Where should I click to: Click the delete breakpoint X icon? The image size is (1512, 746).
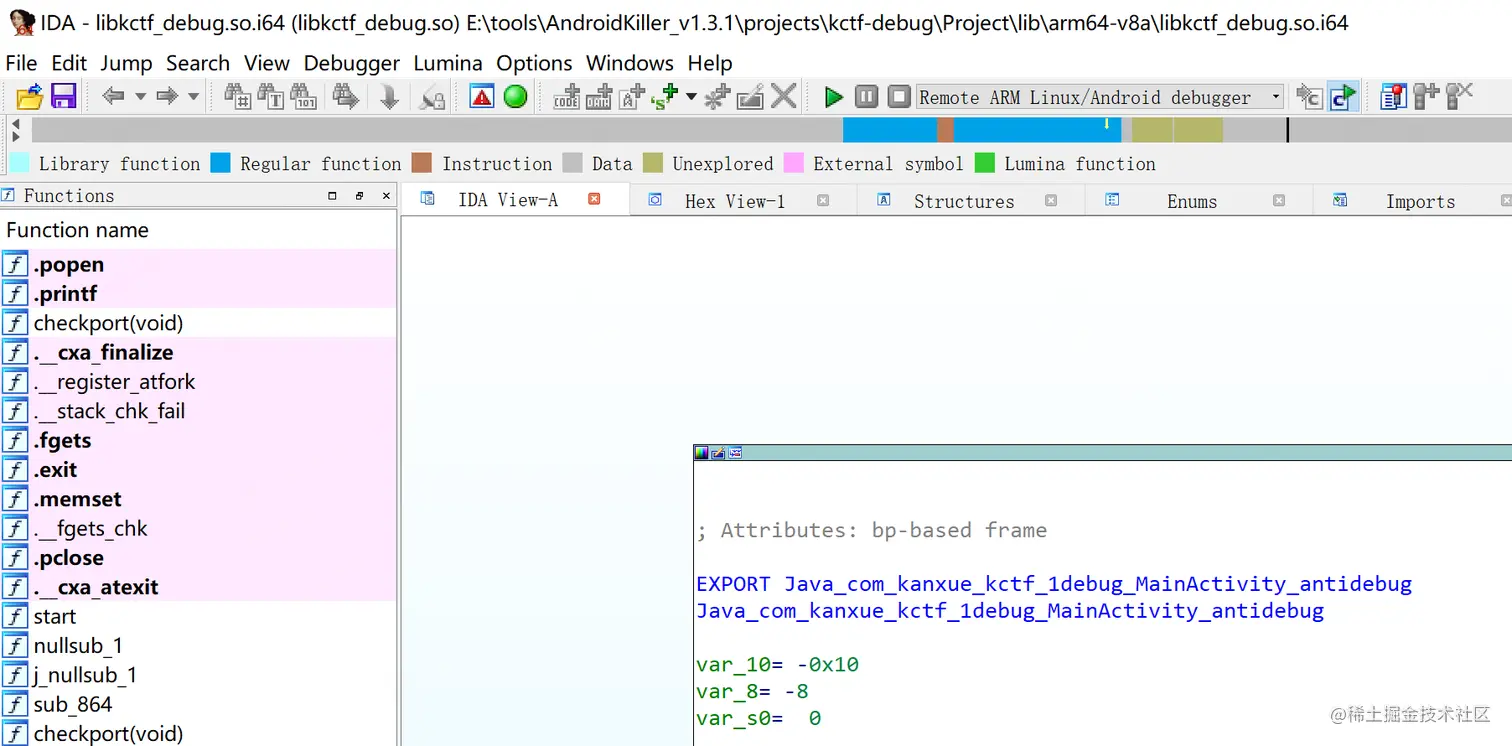[1459, 97]
